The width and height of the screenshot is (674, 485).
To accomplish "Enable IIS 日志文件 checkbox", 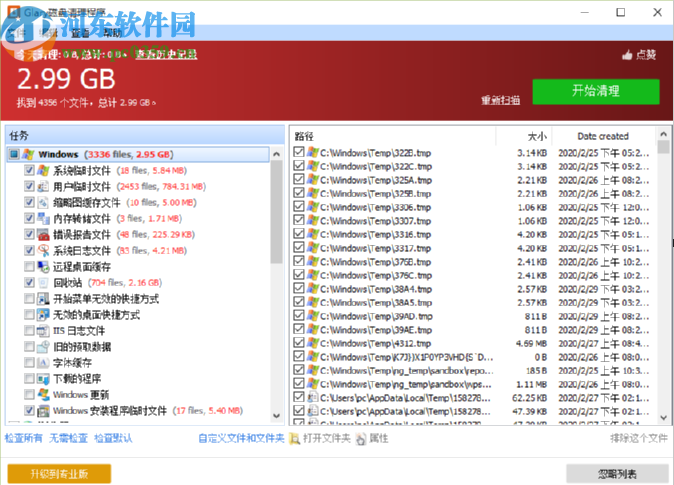I will [29, 331].
